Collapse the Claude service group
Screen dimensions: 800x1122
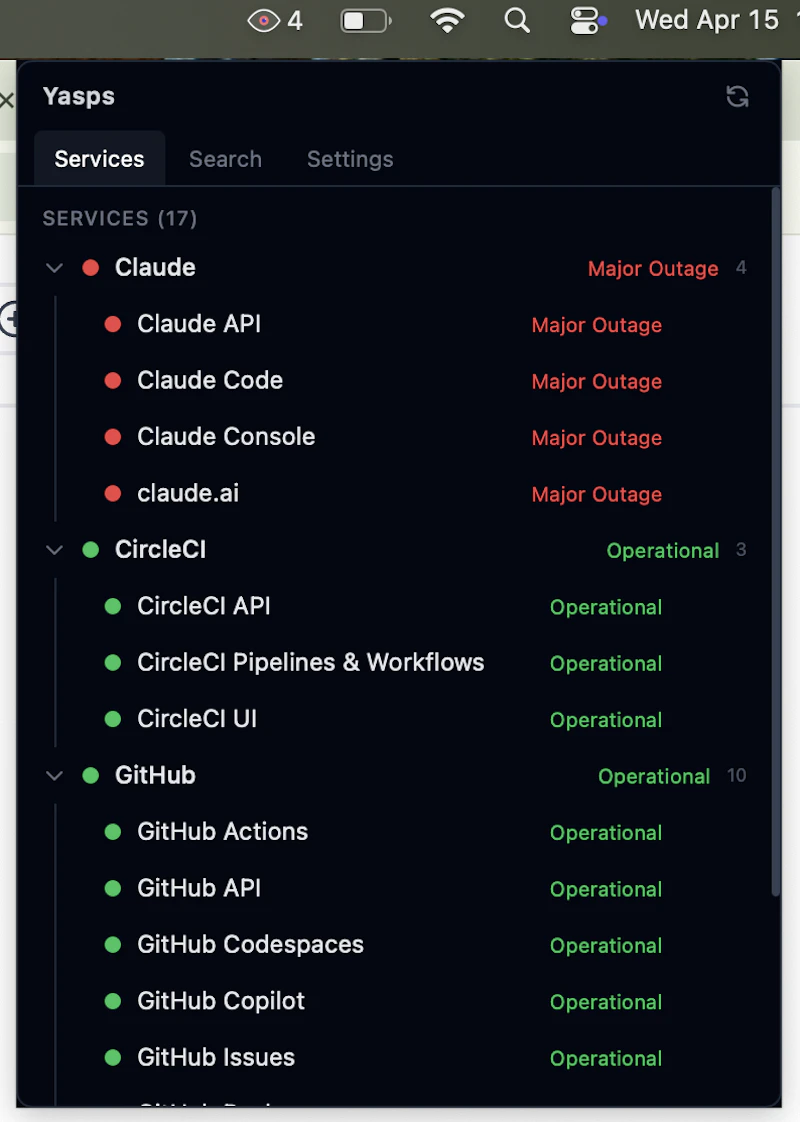(54, 267)
